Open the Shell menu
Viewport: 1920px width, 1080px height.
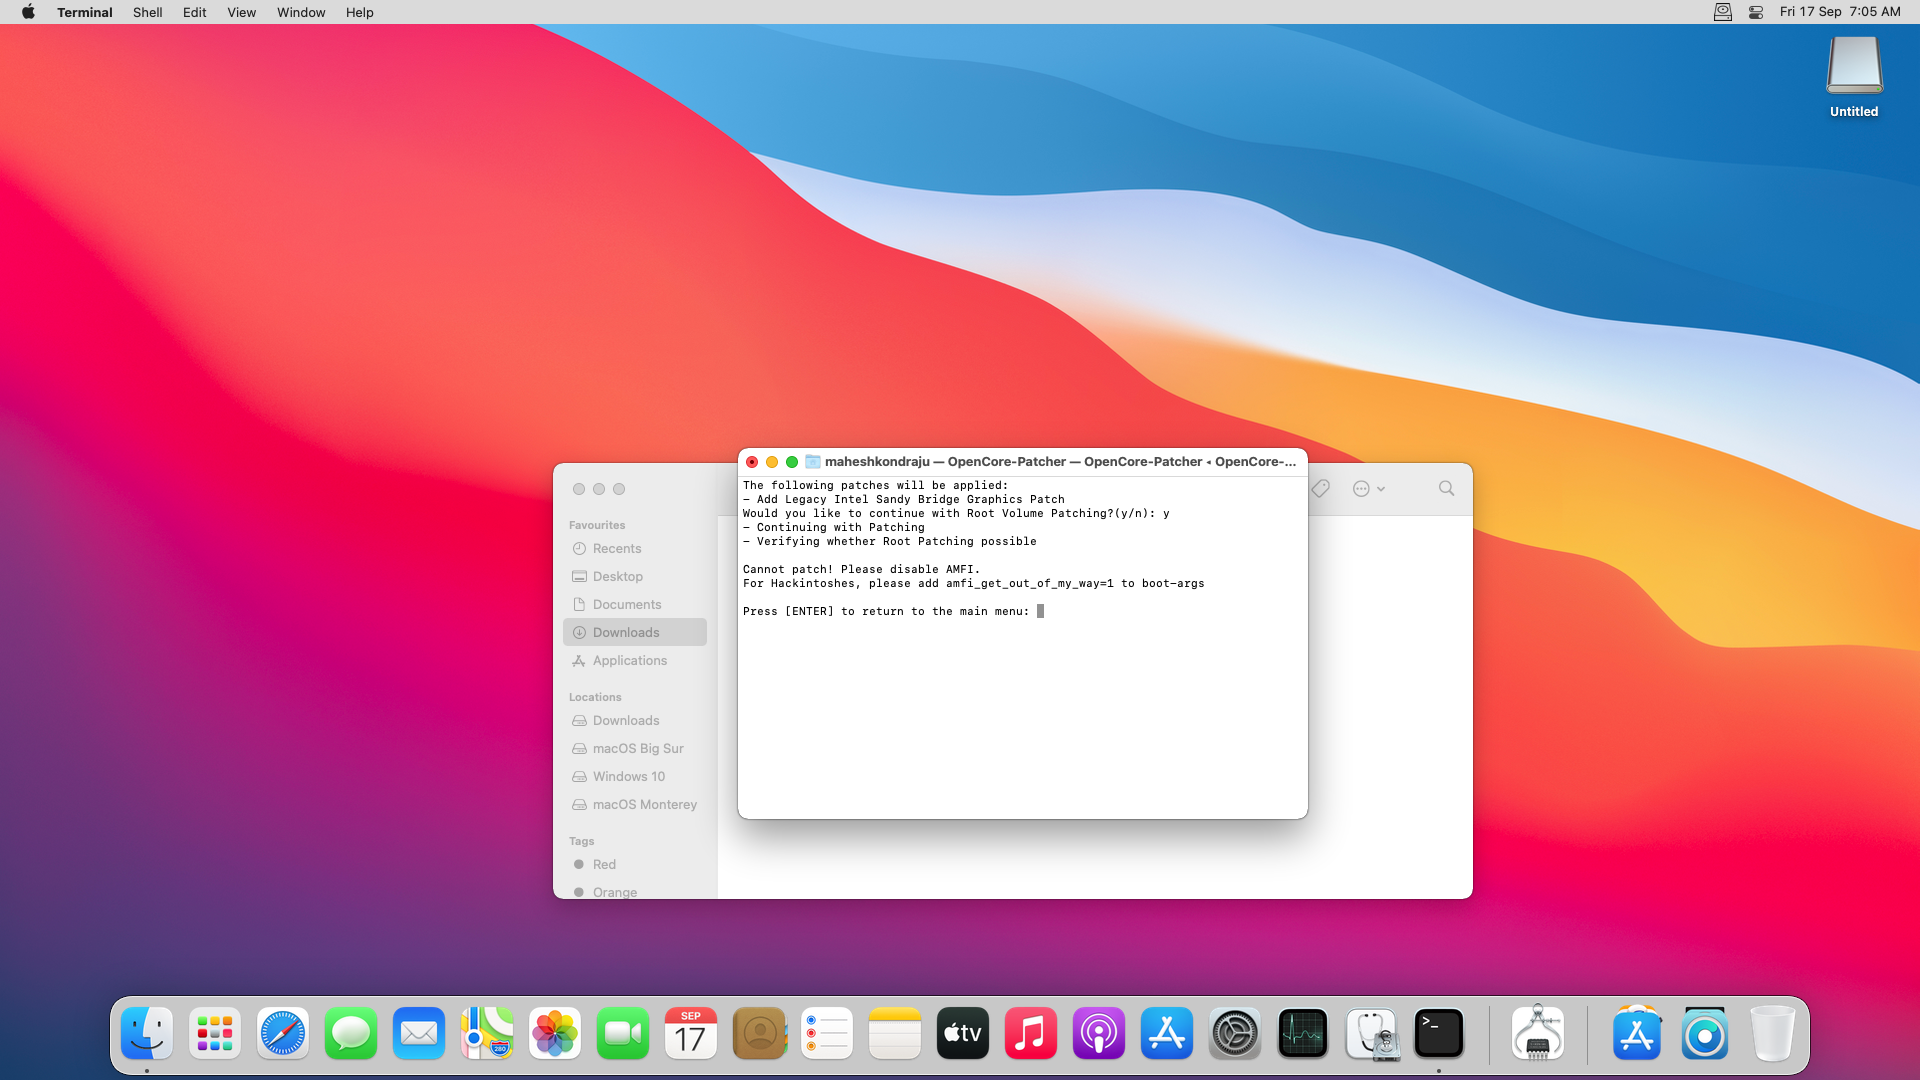[x=147, y=12]
